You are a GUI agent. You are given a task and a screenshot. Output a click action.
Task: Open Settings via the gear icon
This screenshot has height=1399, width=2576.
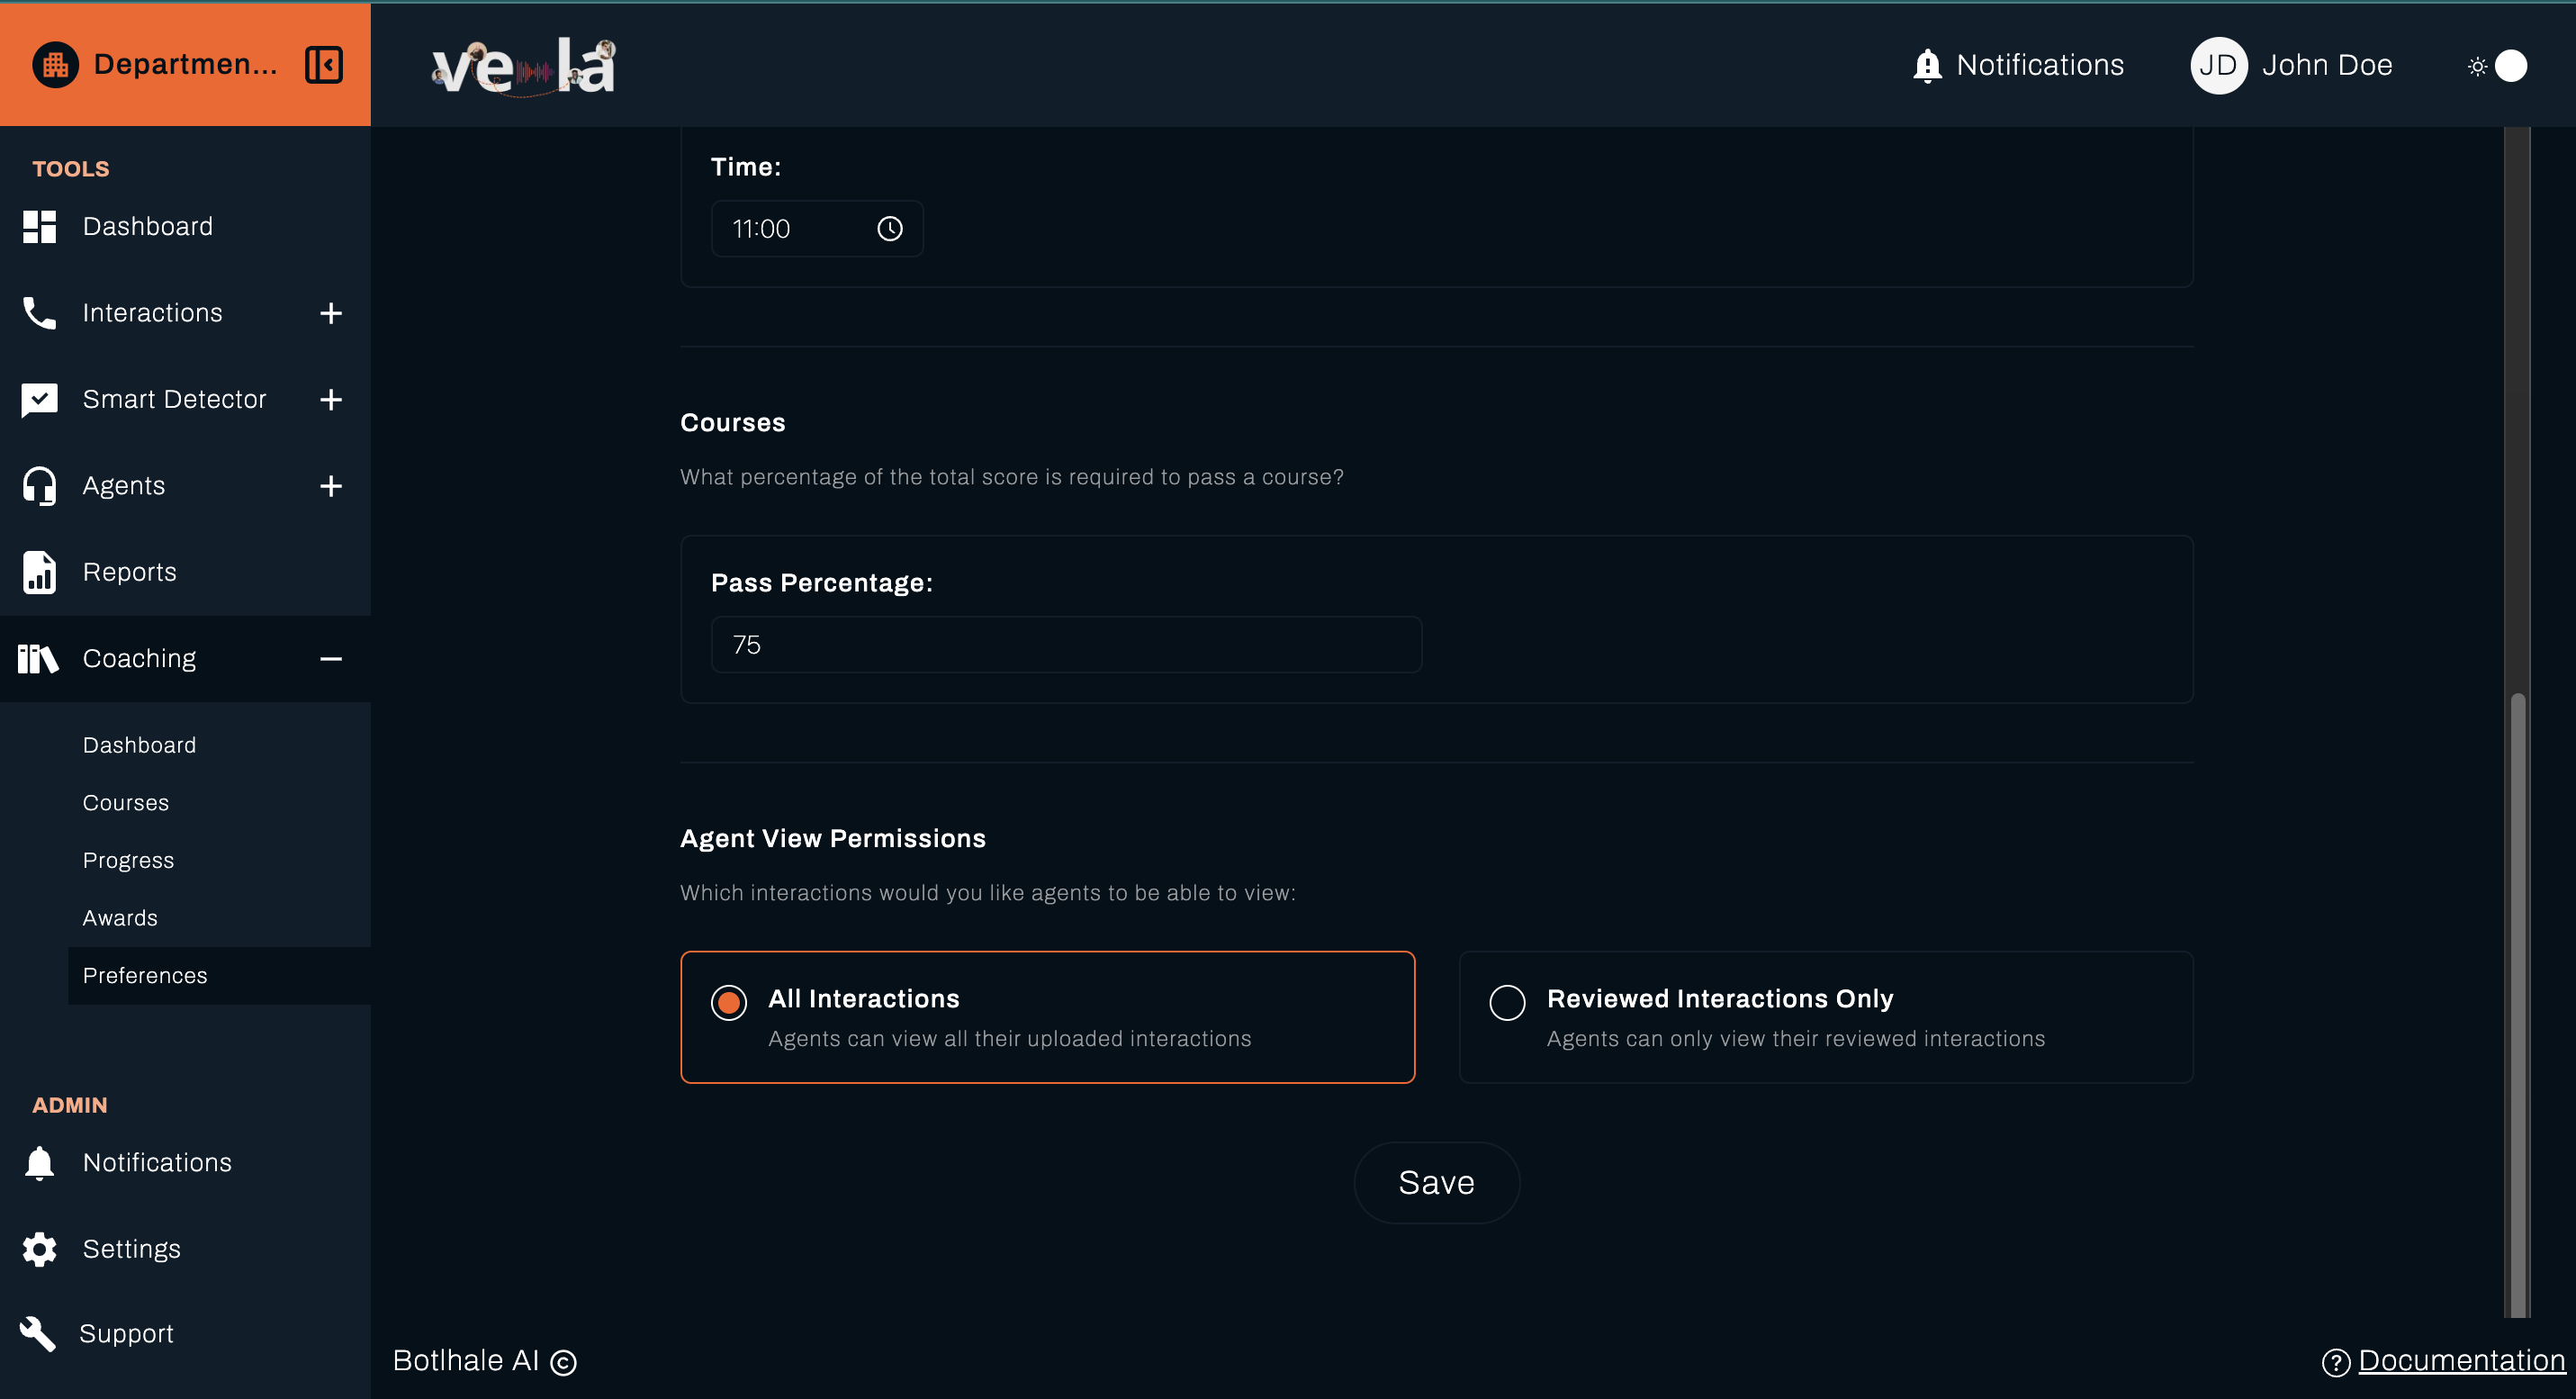39,1249
